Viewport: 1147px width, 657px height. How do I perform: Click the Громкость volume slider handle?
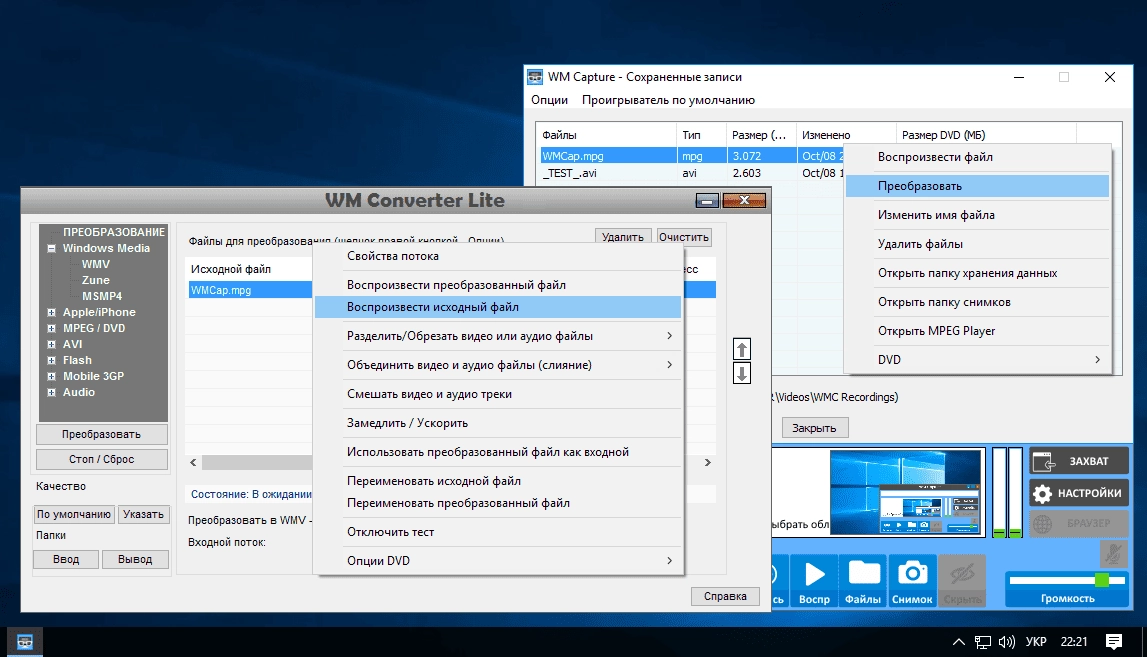coord(1102,580)
